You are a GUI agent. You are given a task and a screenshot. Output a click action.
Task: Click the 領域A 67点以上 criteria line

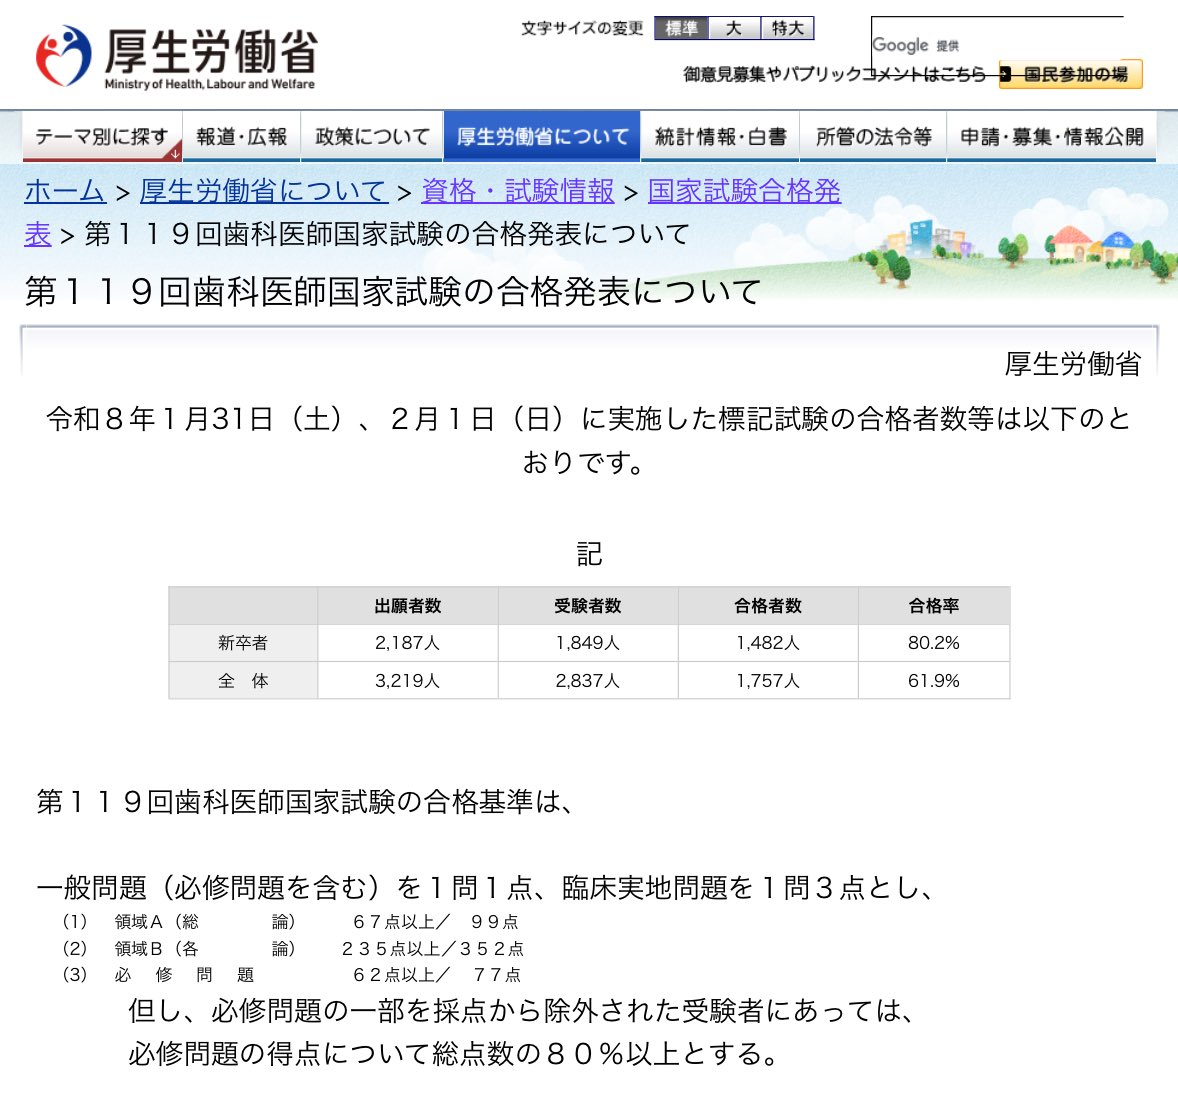click(290, 922)
